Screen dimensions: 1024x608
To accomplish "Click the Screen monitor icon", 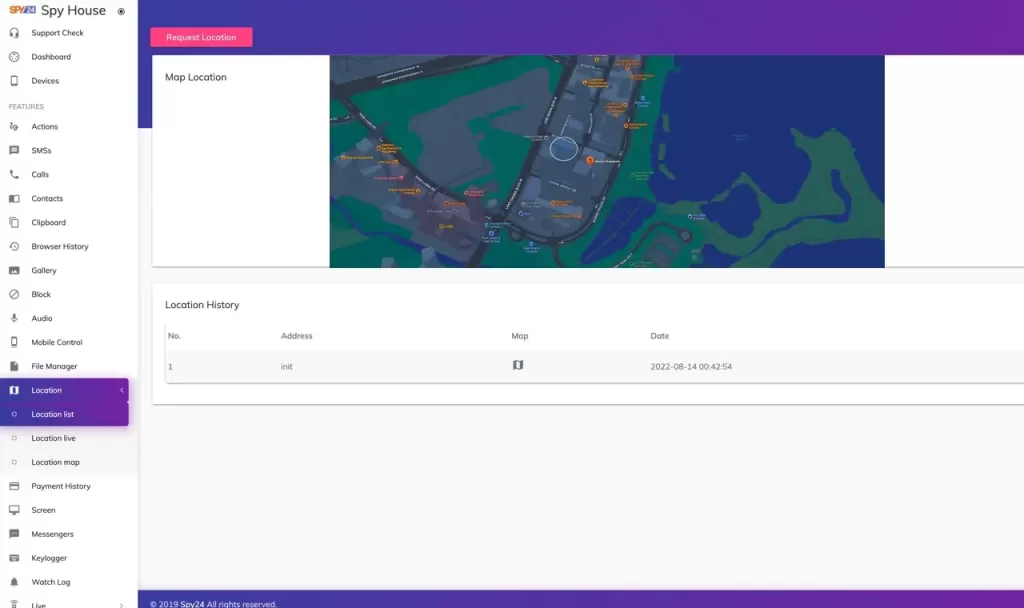I will [x=14, y=510].
